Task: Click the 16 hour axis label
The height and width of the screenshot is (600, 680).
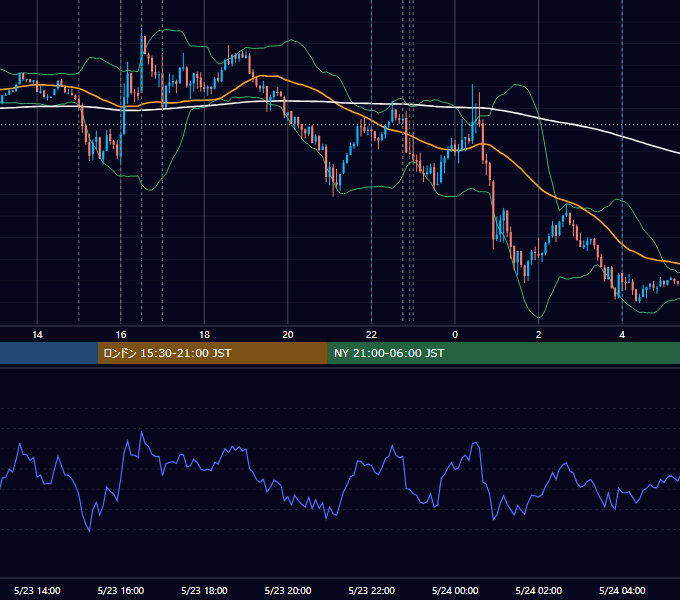Action: click(121, 335)
